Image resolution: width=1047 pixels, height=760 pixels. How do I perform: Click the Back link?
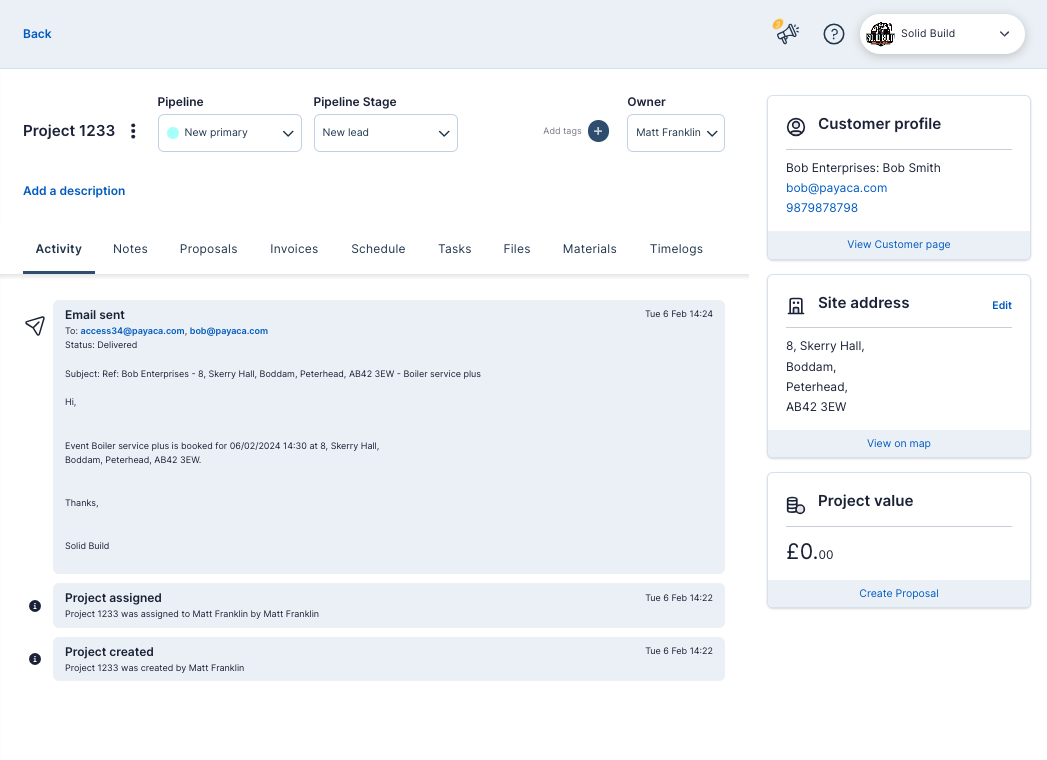pos(37,34)
